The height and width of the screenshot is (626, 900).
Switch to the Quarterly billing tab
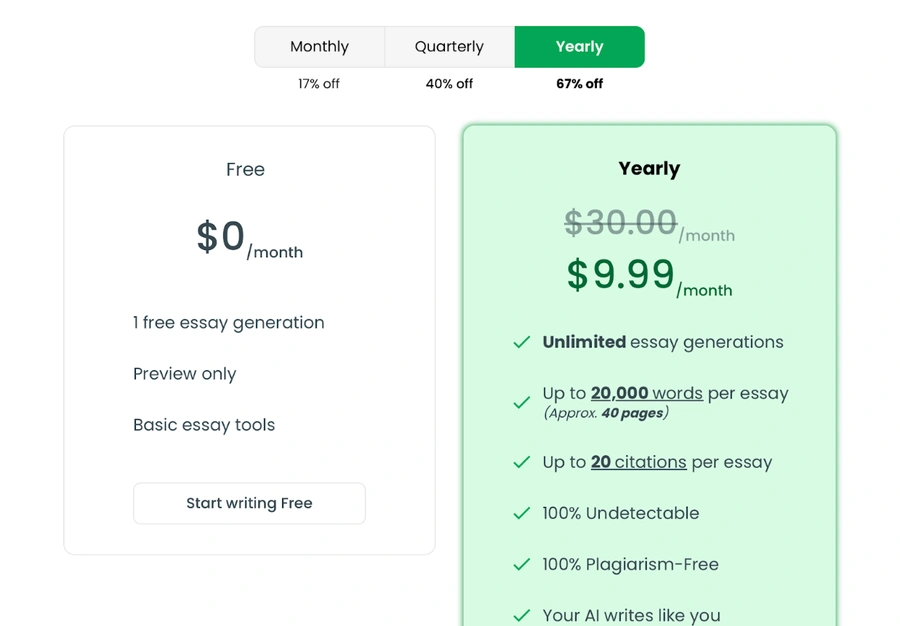click(x=449, y=46)
